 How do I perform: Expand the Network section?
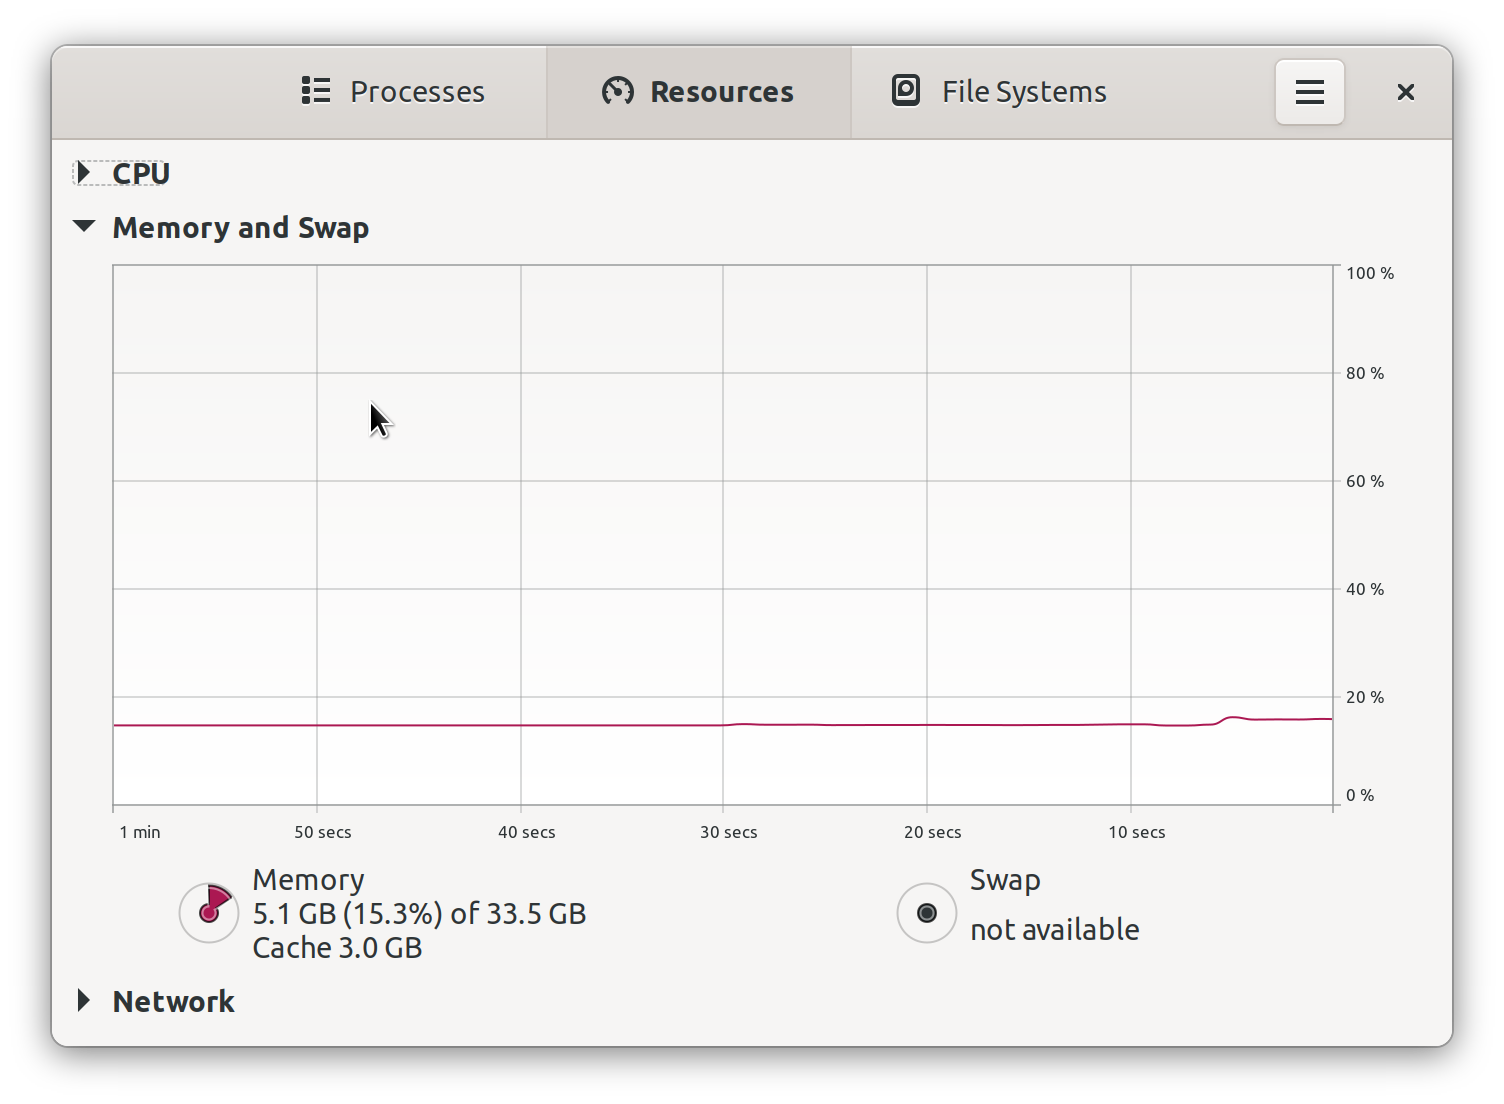[x=84, y=1001]
